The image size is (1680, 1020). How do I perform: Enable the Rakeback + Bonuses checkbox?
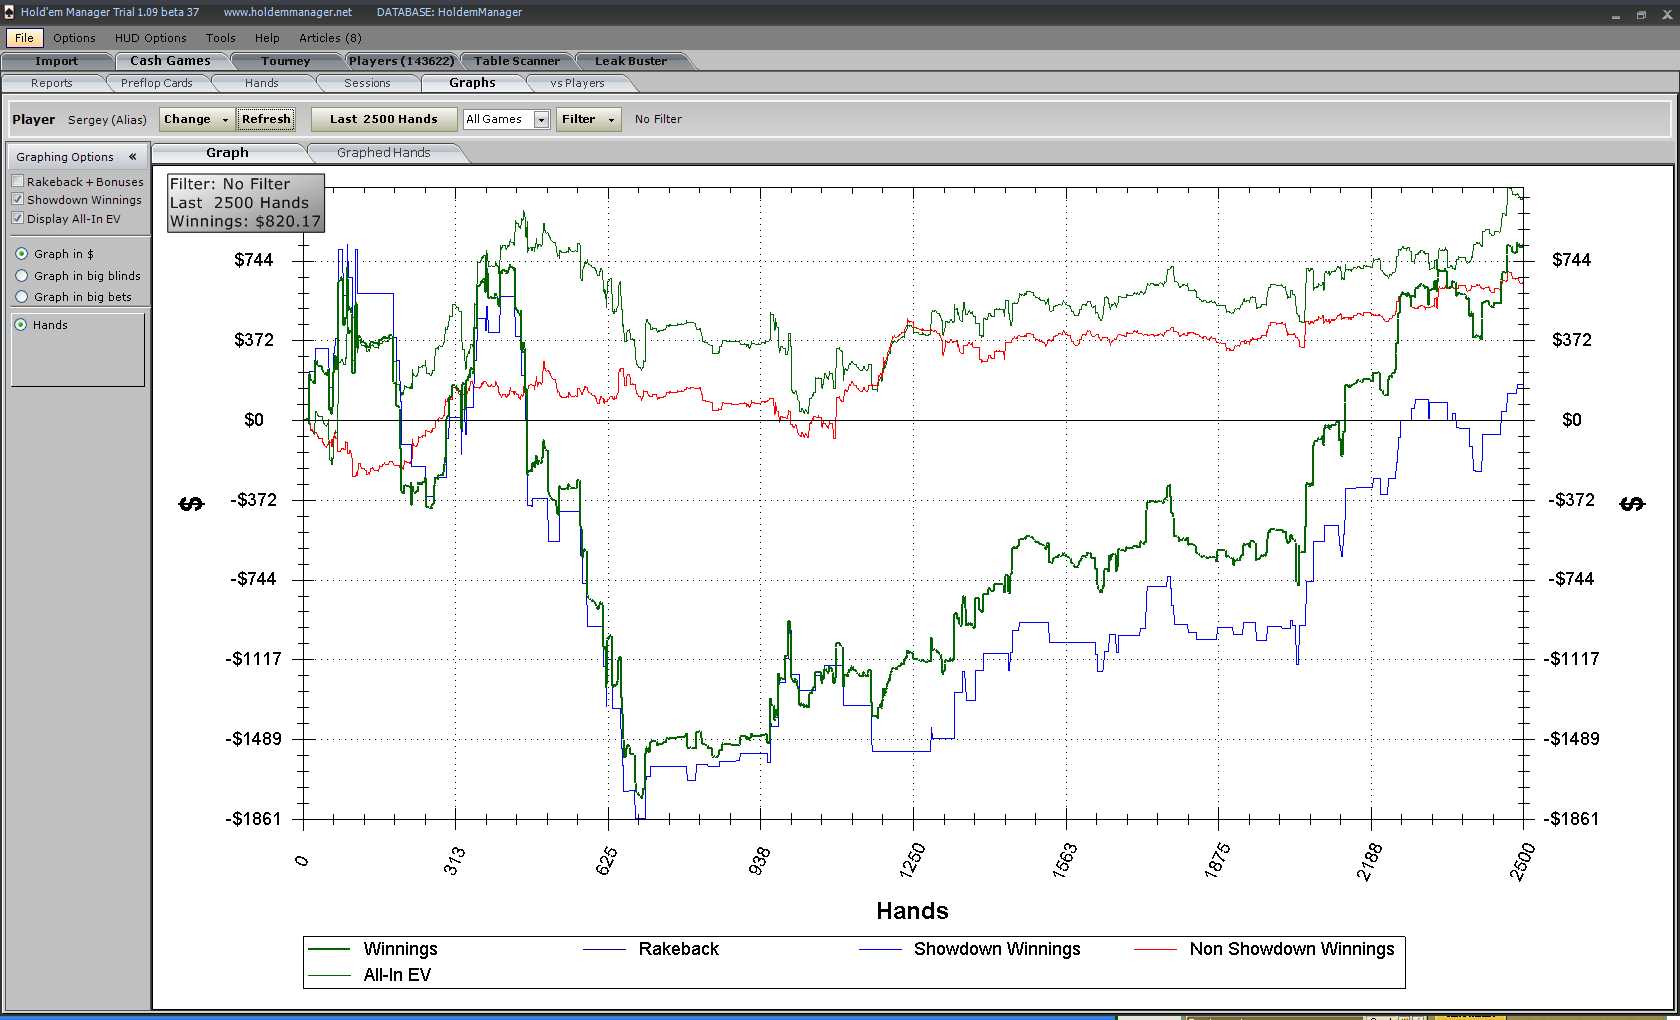click(18, 181)
